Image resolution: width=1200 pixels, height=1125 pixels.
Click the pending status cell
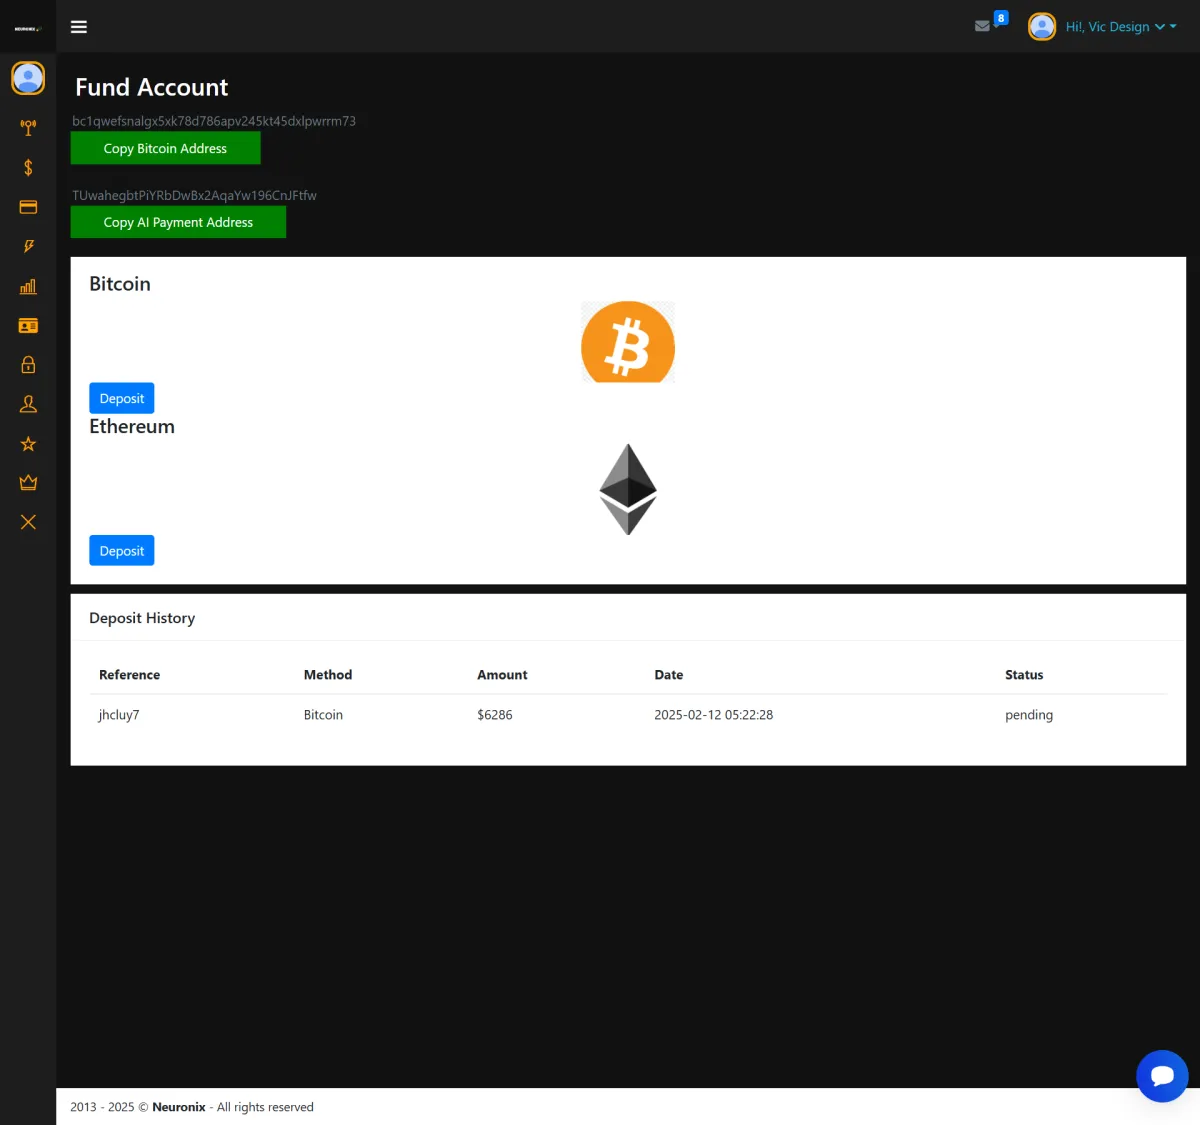[x=1029, y=715]
